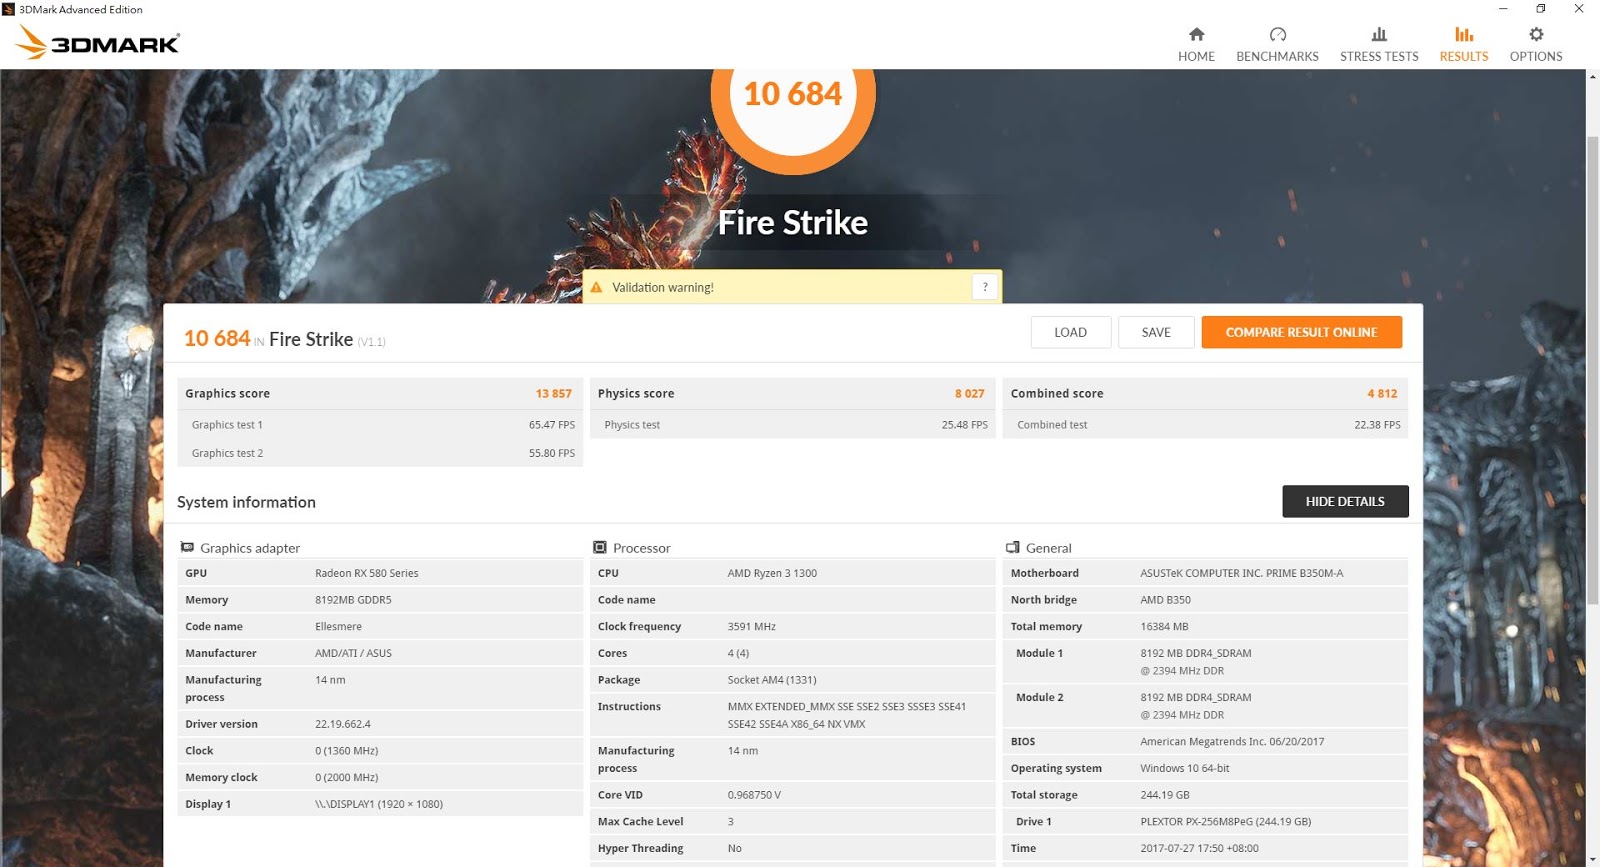Switch to the BENCHMARKS tab label

tap(1277, 57)
